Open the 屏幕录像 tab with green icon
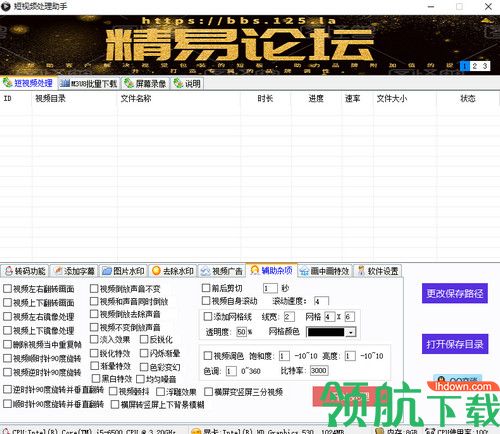The image size is (500, 434). pyautogui.click(x=145, y=84)
